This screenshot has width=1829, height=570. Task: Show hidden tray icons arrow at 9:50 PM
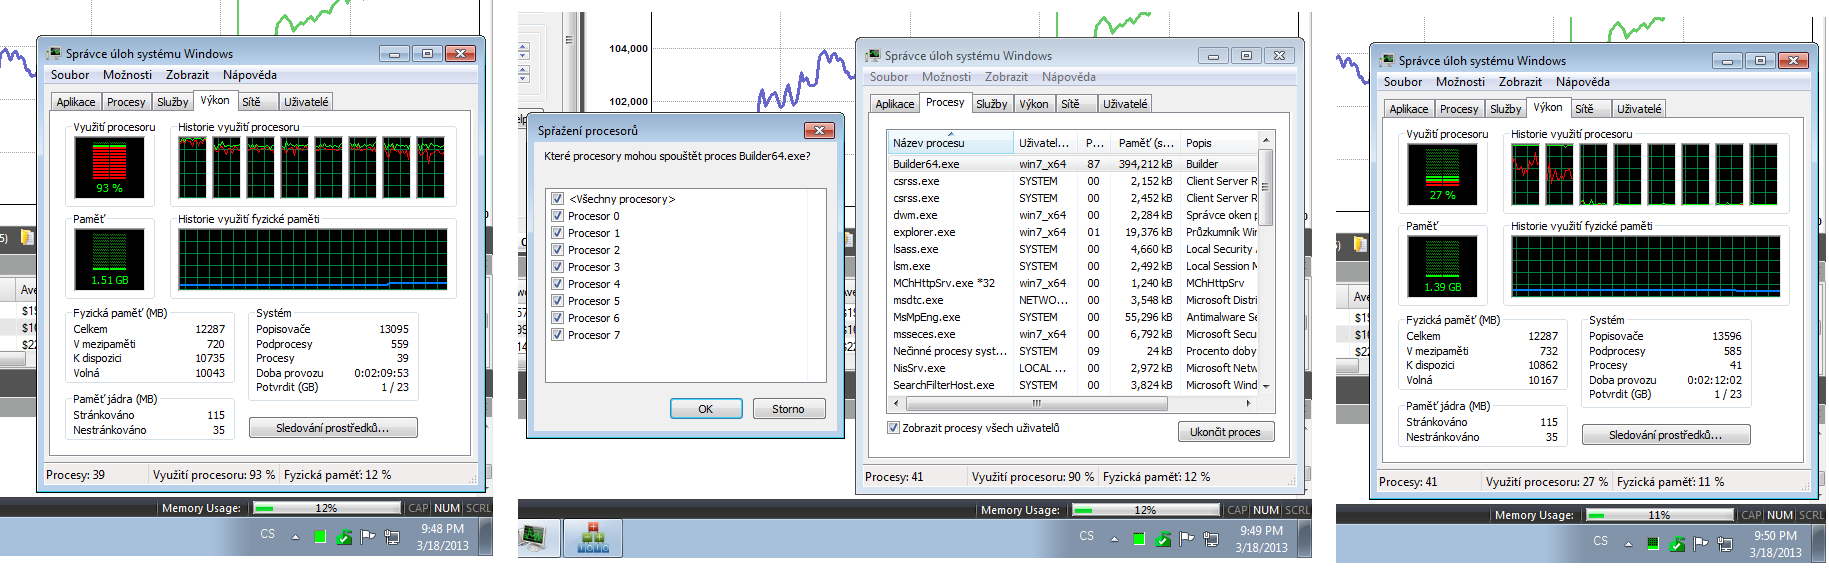point(1628,544)
